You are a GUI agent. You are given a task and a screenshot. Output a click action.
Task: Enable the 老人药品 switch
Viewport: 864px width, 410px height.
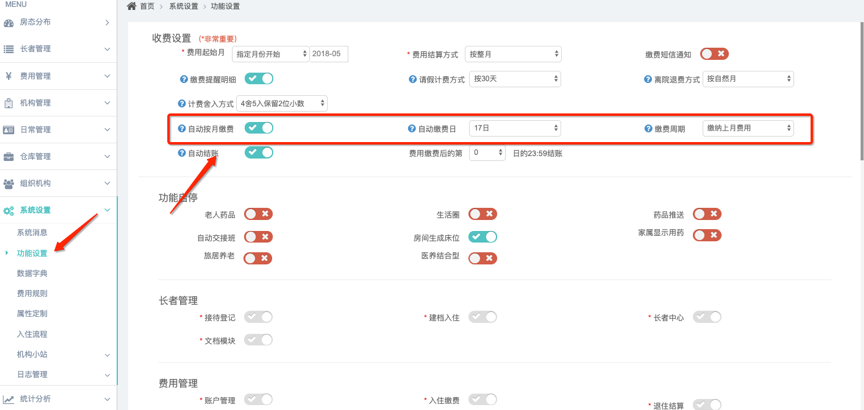click(x=258, y=214)
